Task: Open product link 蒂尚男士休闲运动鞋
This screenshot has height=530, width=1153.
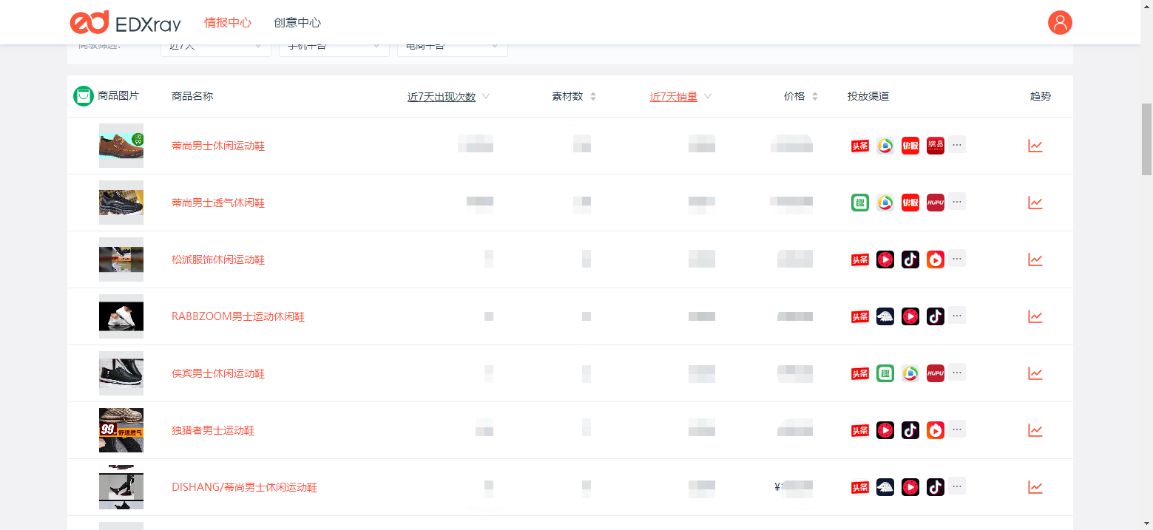Action: (x=218, y=146)
